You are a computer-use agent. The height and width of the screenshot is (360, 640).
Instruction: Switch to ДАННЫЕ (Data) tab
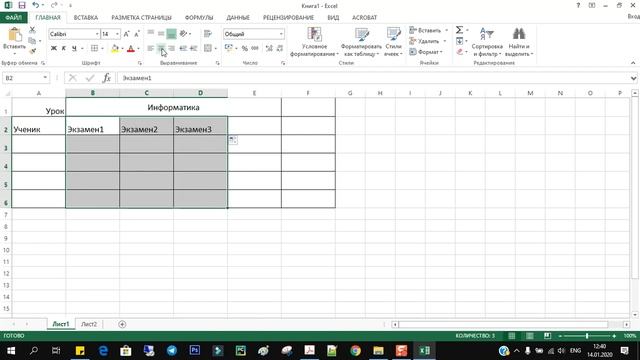coord(238,18)
